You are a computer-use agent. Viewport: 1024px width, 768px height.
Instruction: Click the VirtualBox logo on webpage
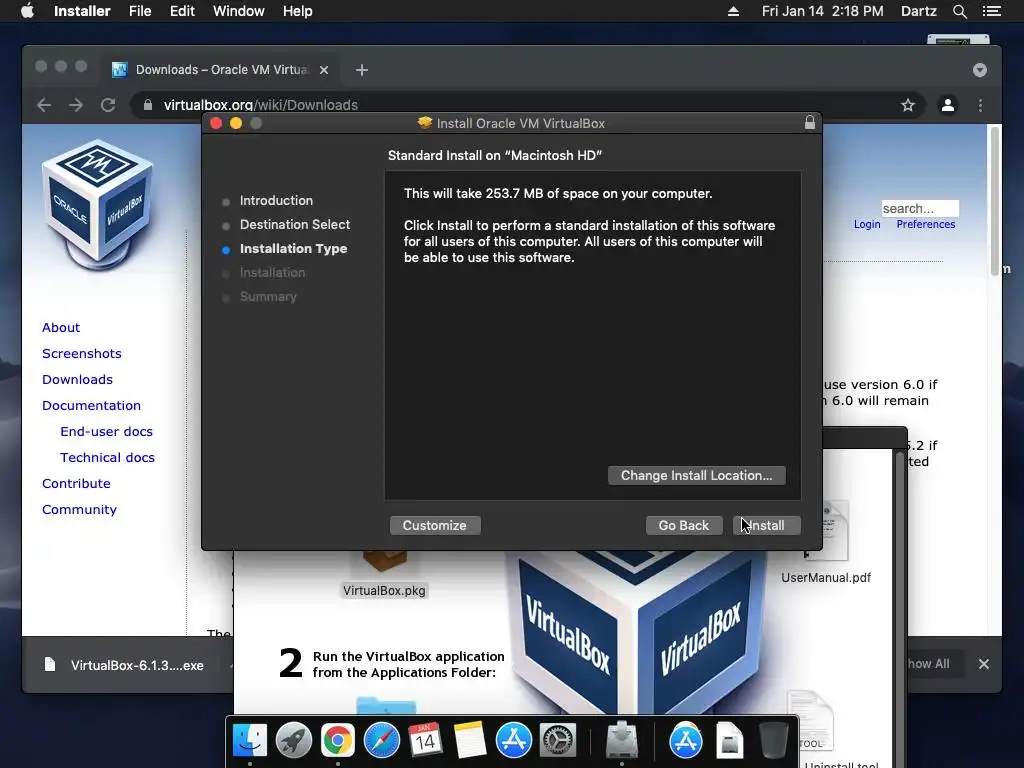pos(98,204)
